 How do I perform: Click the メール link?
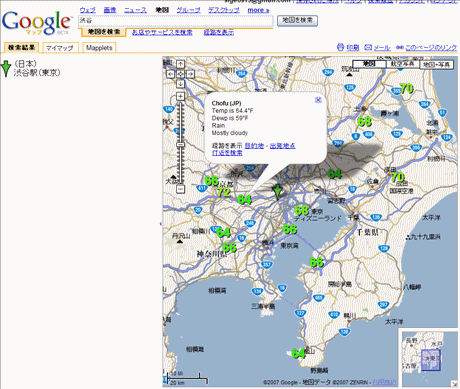pos(382,48)
